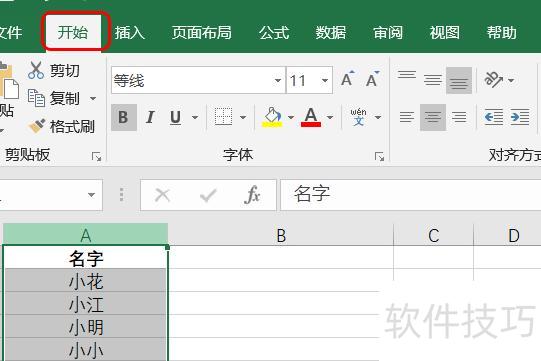Set bottom vertical alignment
This screenshot has height=361, width=541.
pyautogui.click(x=459, y=80)
